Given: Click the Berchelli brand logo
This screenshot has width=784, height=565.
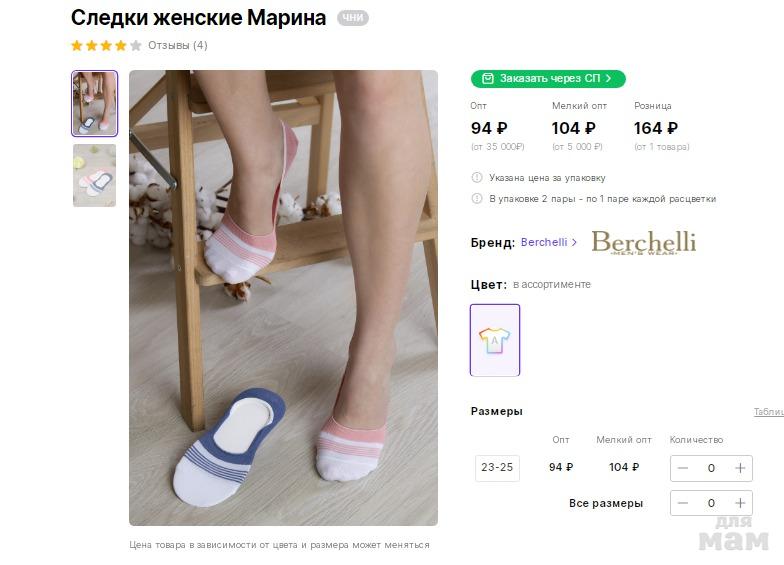Looking at the screenshot, I should coord(643,242).
